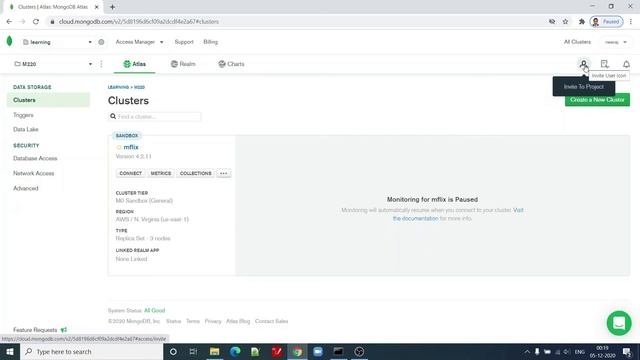
Task: Click the CONNECT button
Action: tap(131, 173)
